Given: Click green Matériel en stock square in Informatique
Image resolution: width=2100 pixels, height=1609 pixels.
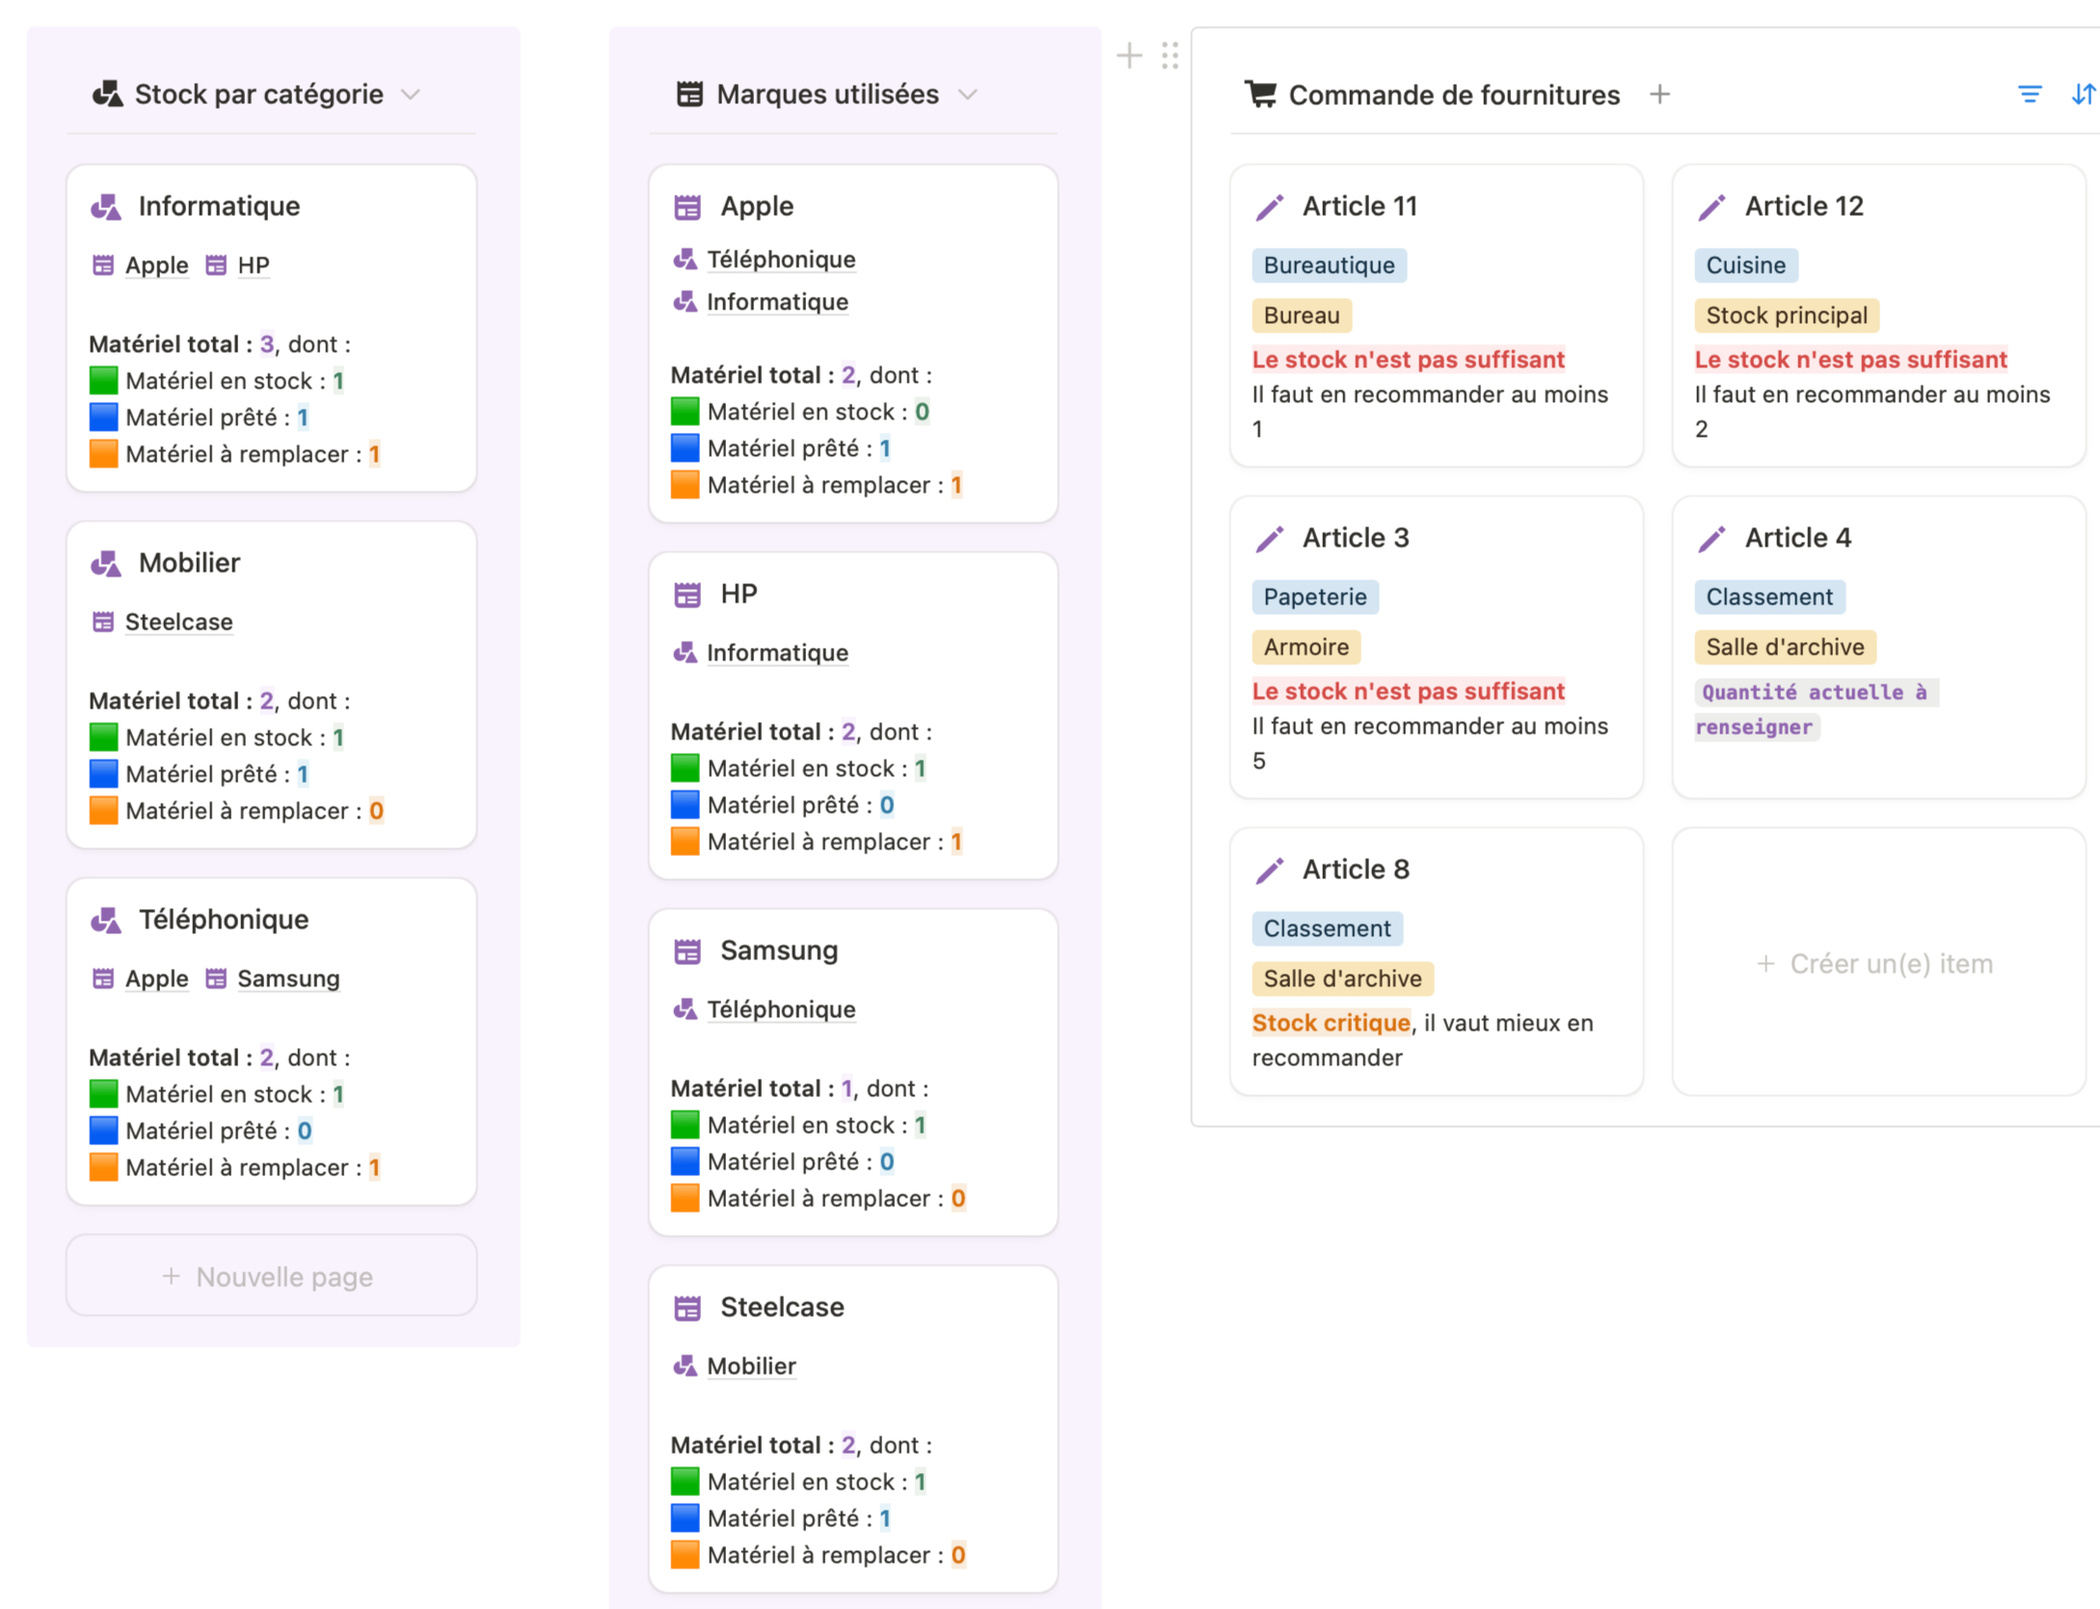Looking at the screenshot, I should (x=104, y=381).
